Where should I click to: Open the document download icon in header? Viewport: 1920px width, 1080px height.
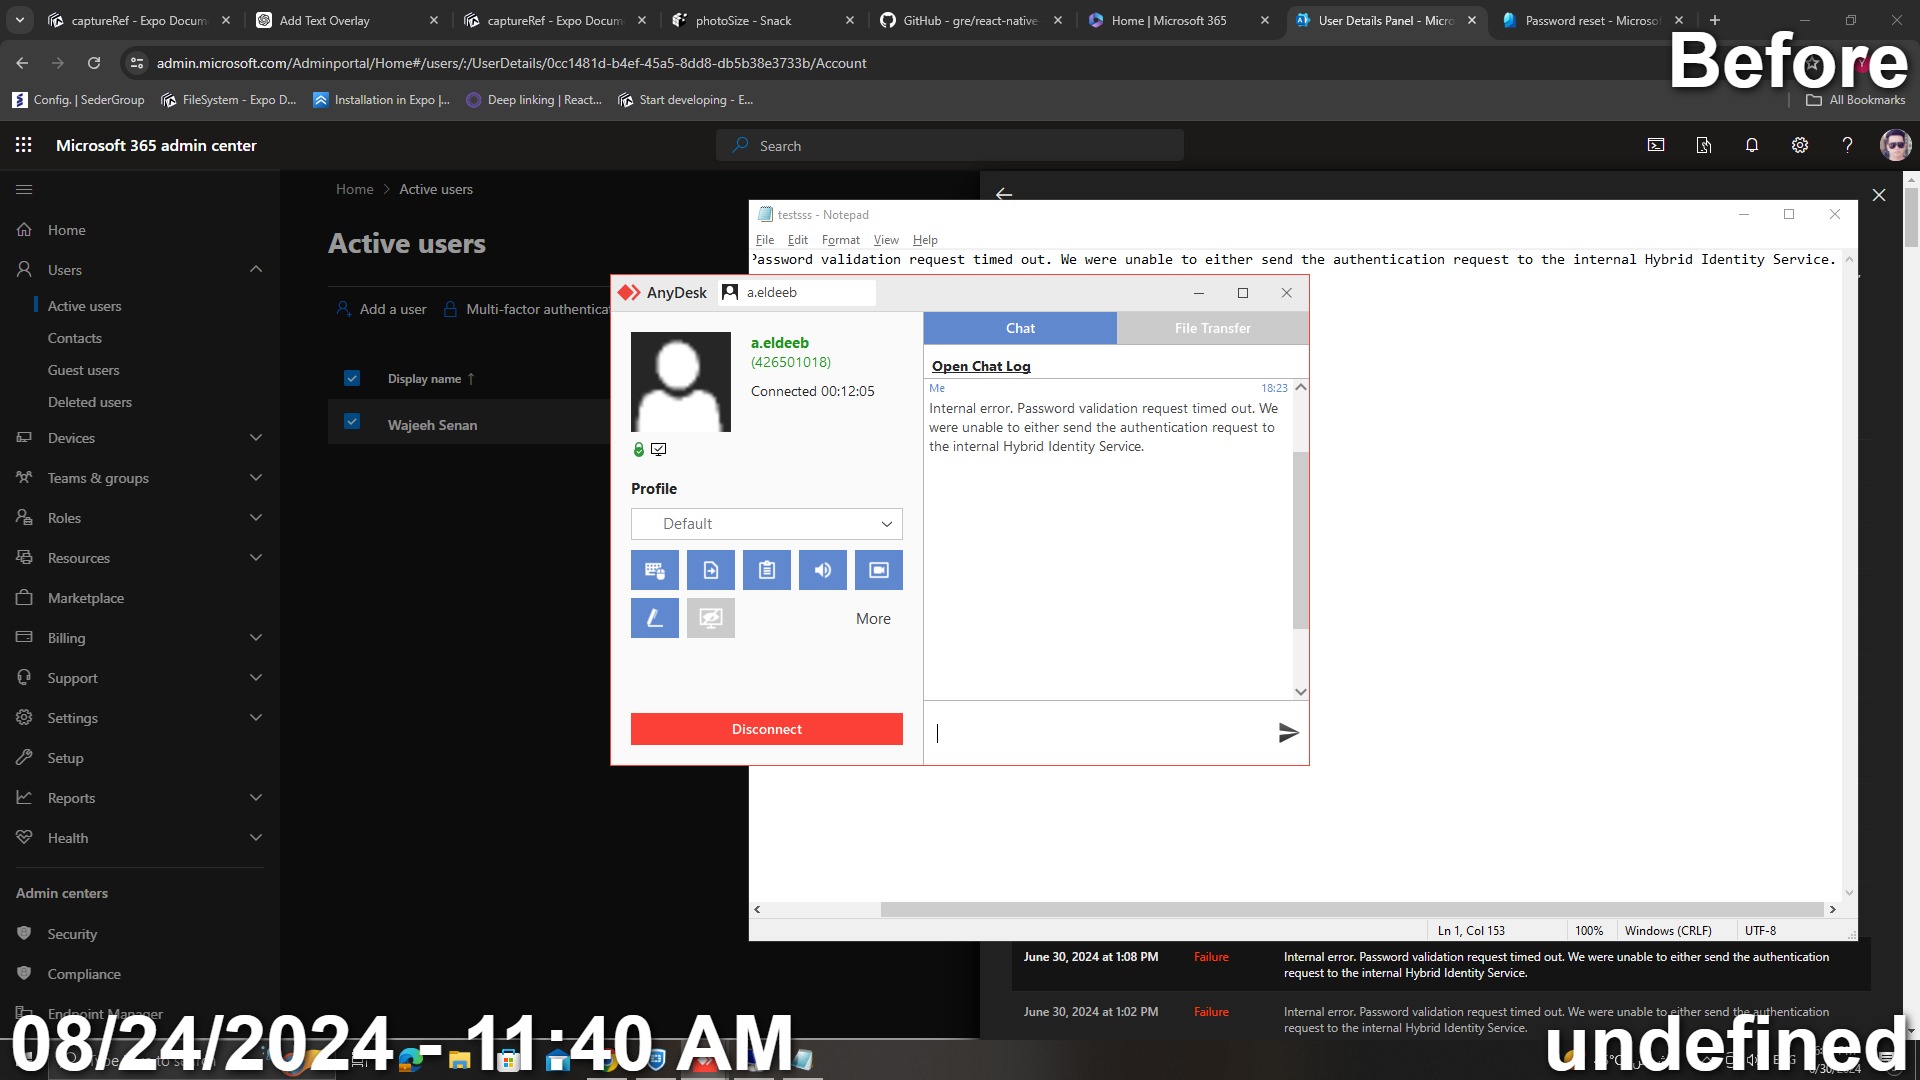(1704, 145)
